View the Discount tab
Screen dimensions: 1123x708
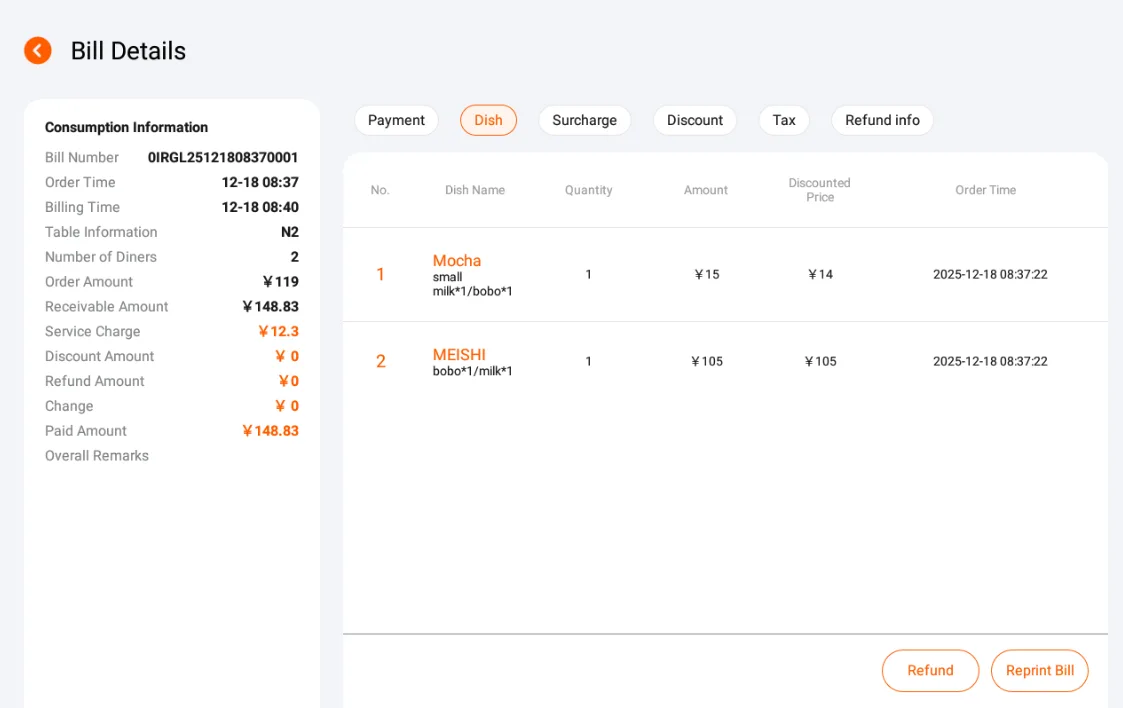coord(695,120)
